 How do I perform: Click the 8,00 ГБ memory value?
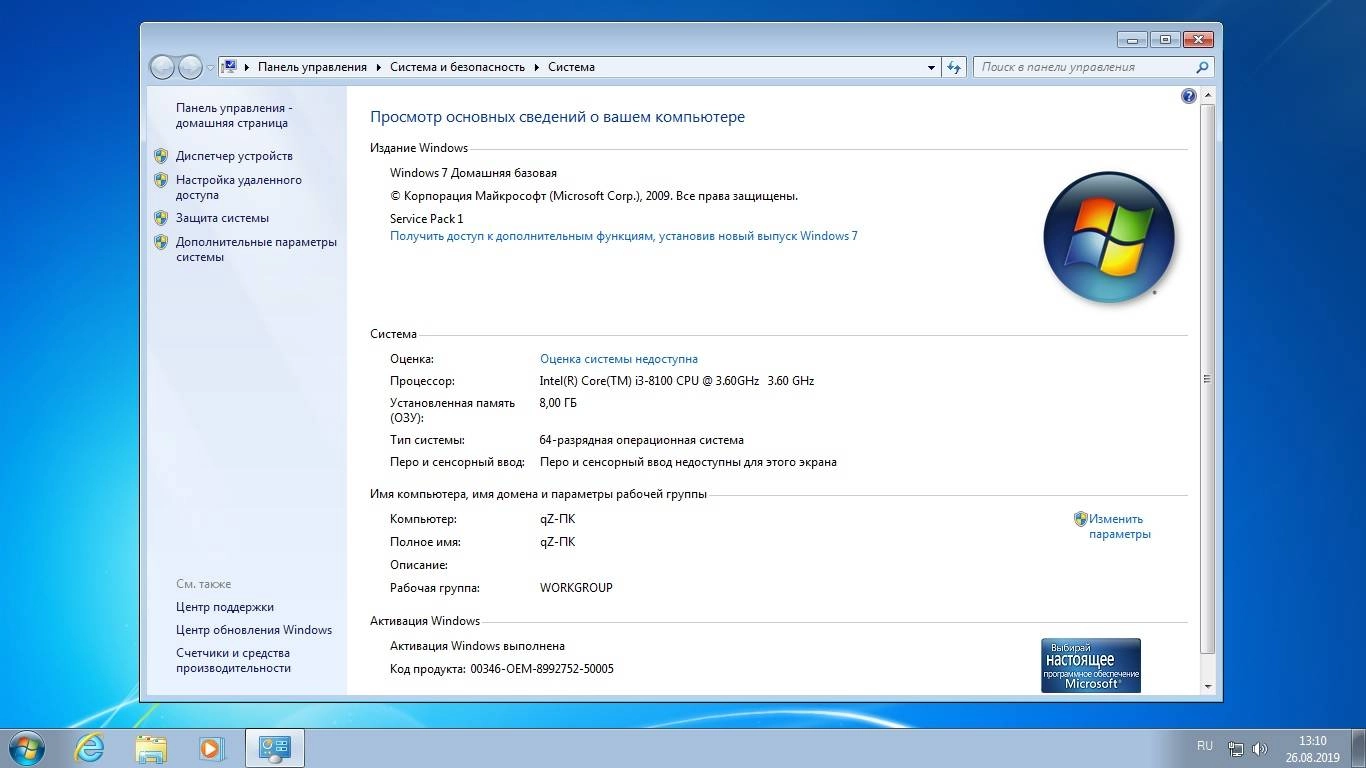pos(558,403)
